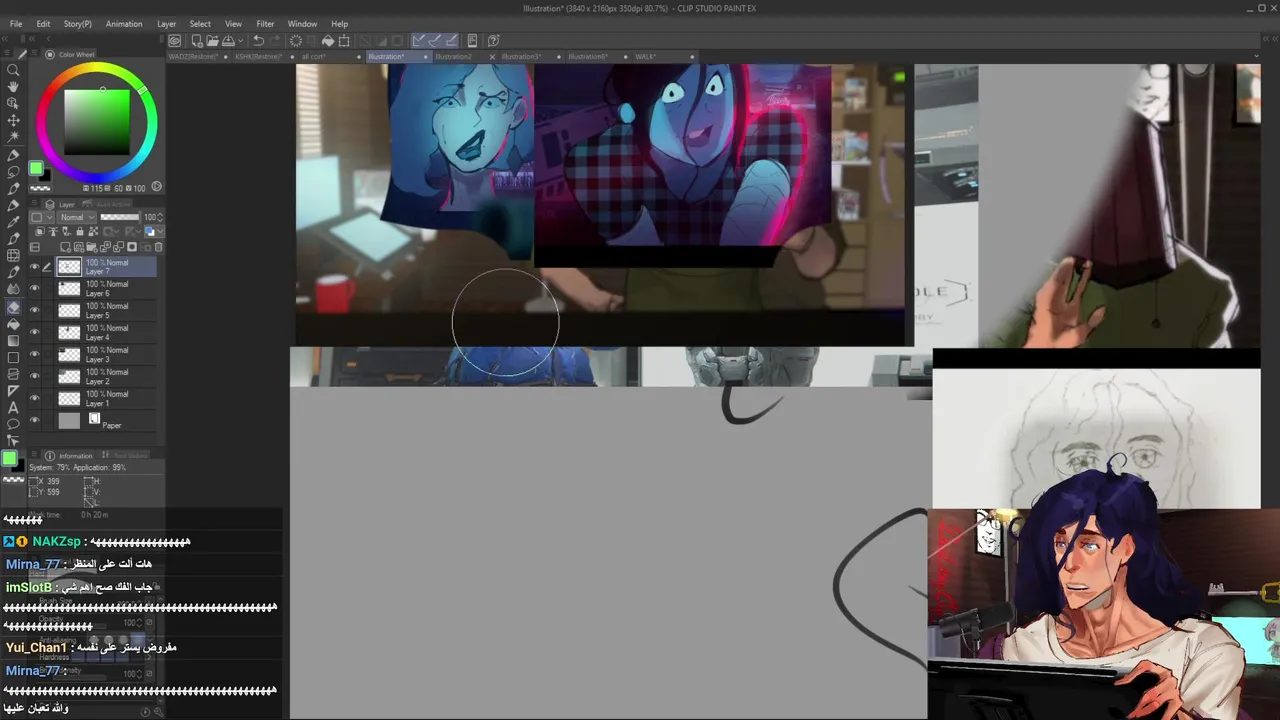Select the Move layer tool

(13, 121)
